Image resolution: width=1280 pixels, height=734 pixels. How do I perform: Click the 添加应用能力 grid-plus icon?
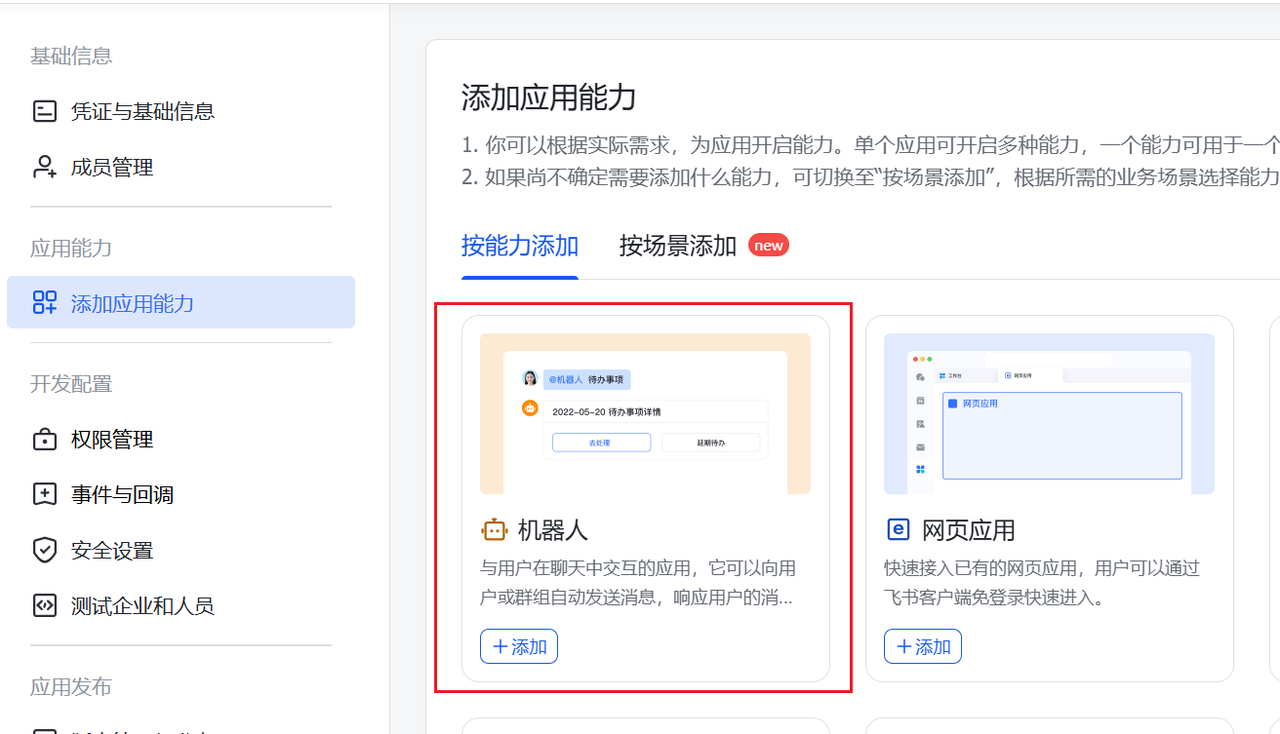(45, 303)
